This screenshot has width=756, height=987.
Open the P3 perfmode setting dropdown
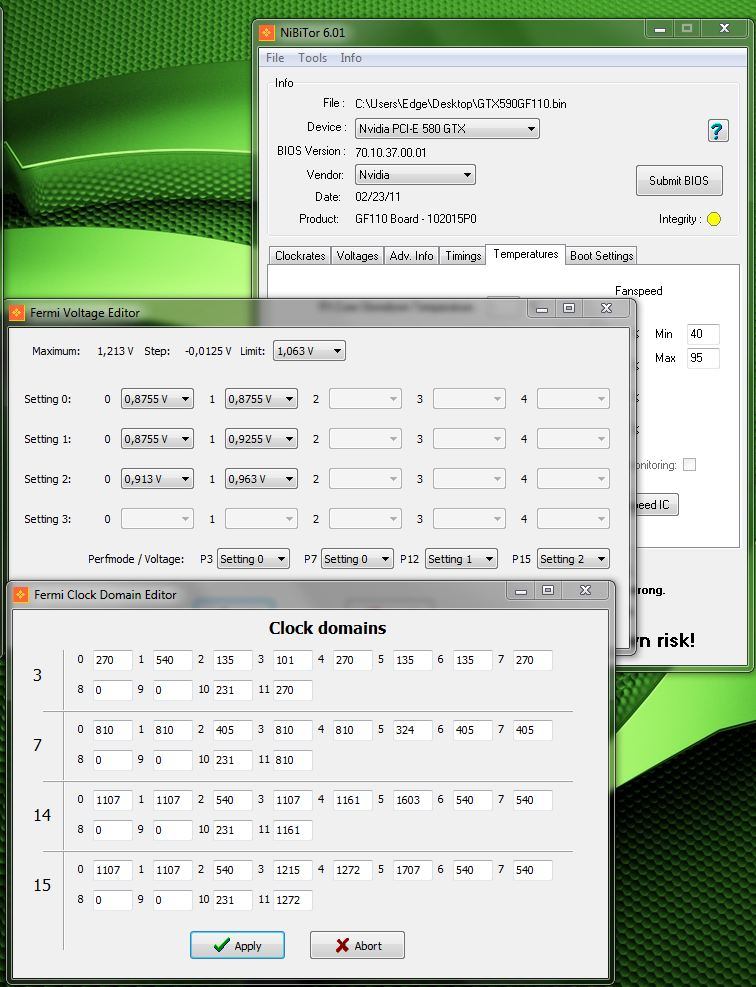pos(253,559)
